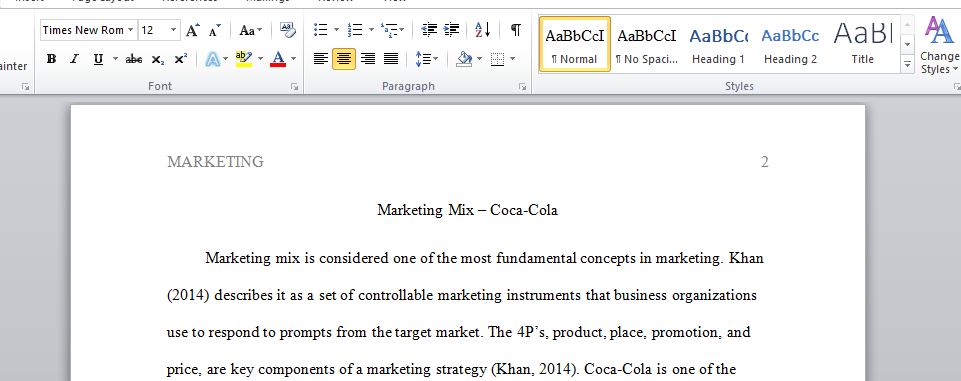Open Bullets dropdown arrow
The width and height of the screenshot is (961, 381).
coord(336,30)
